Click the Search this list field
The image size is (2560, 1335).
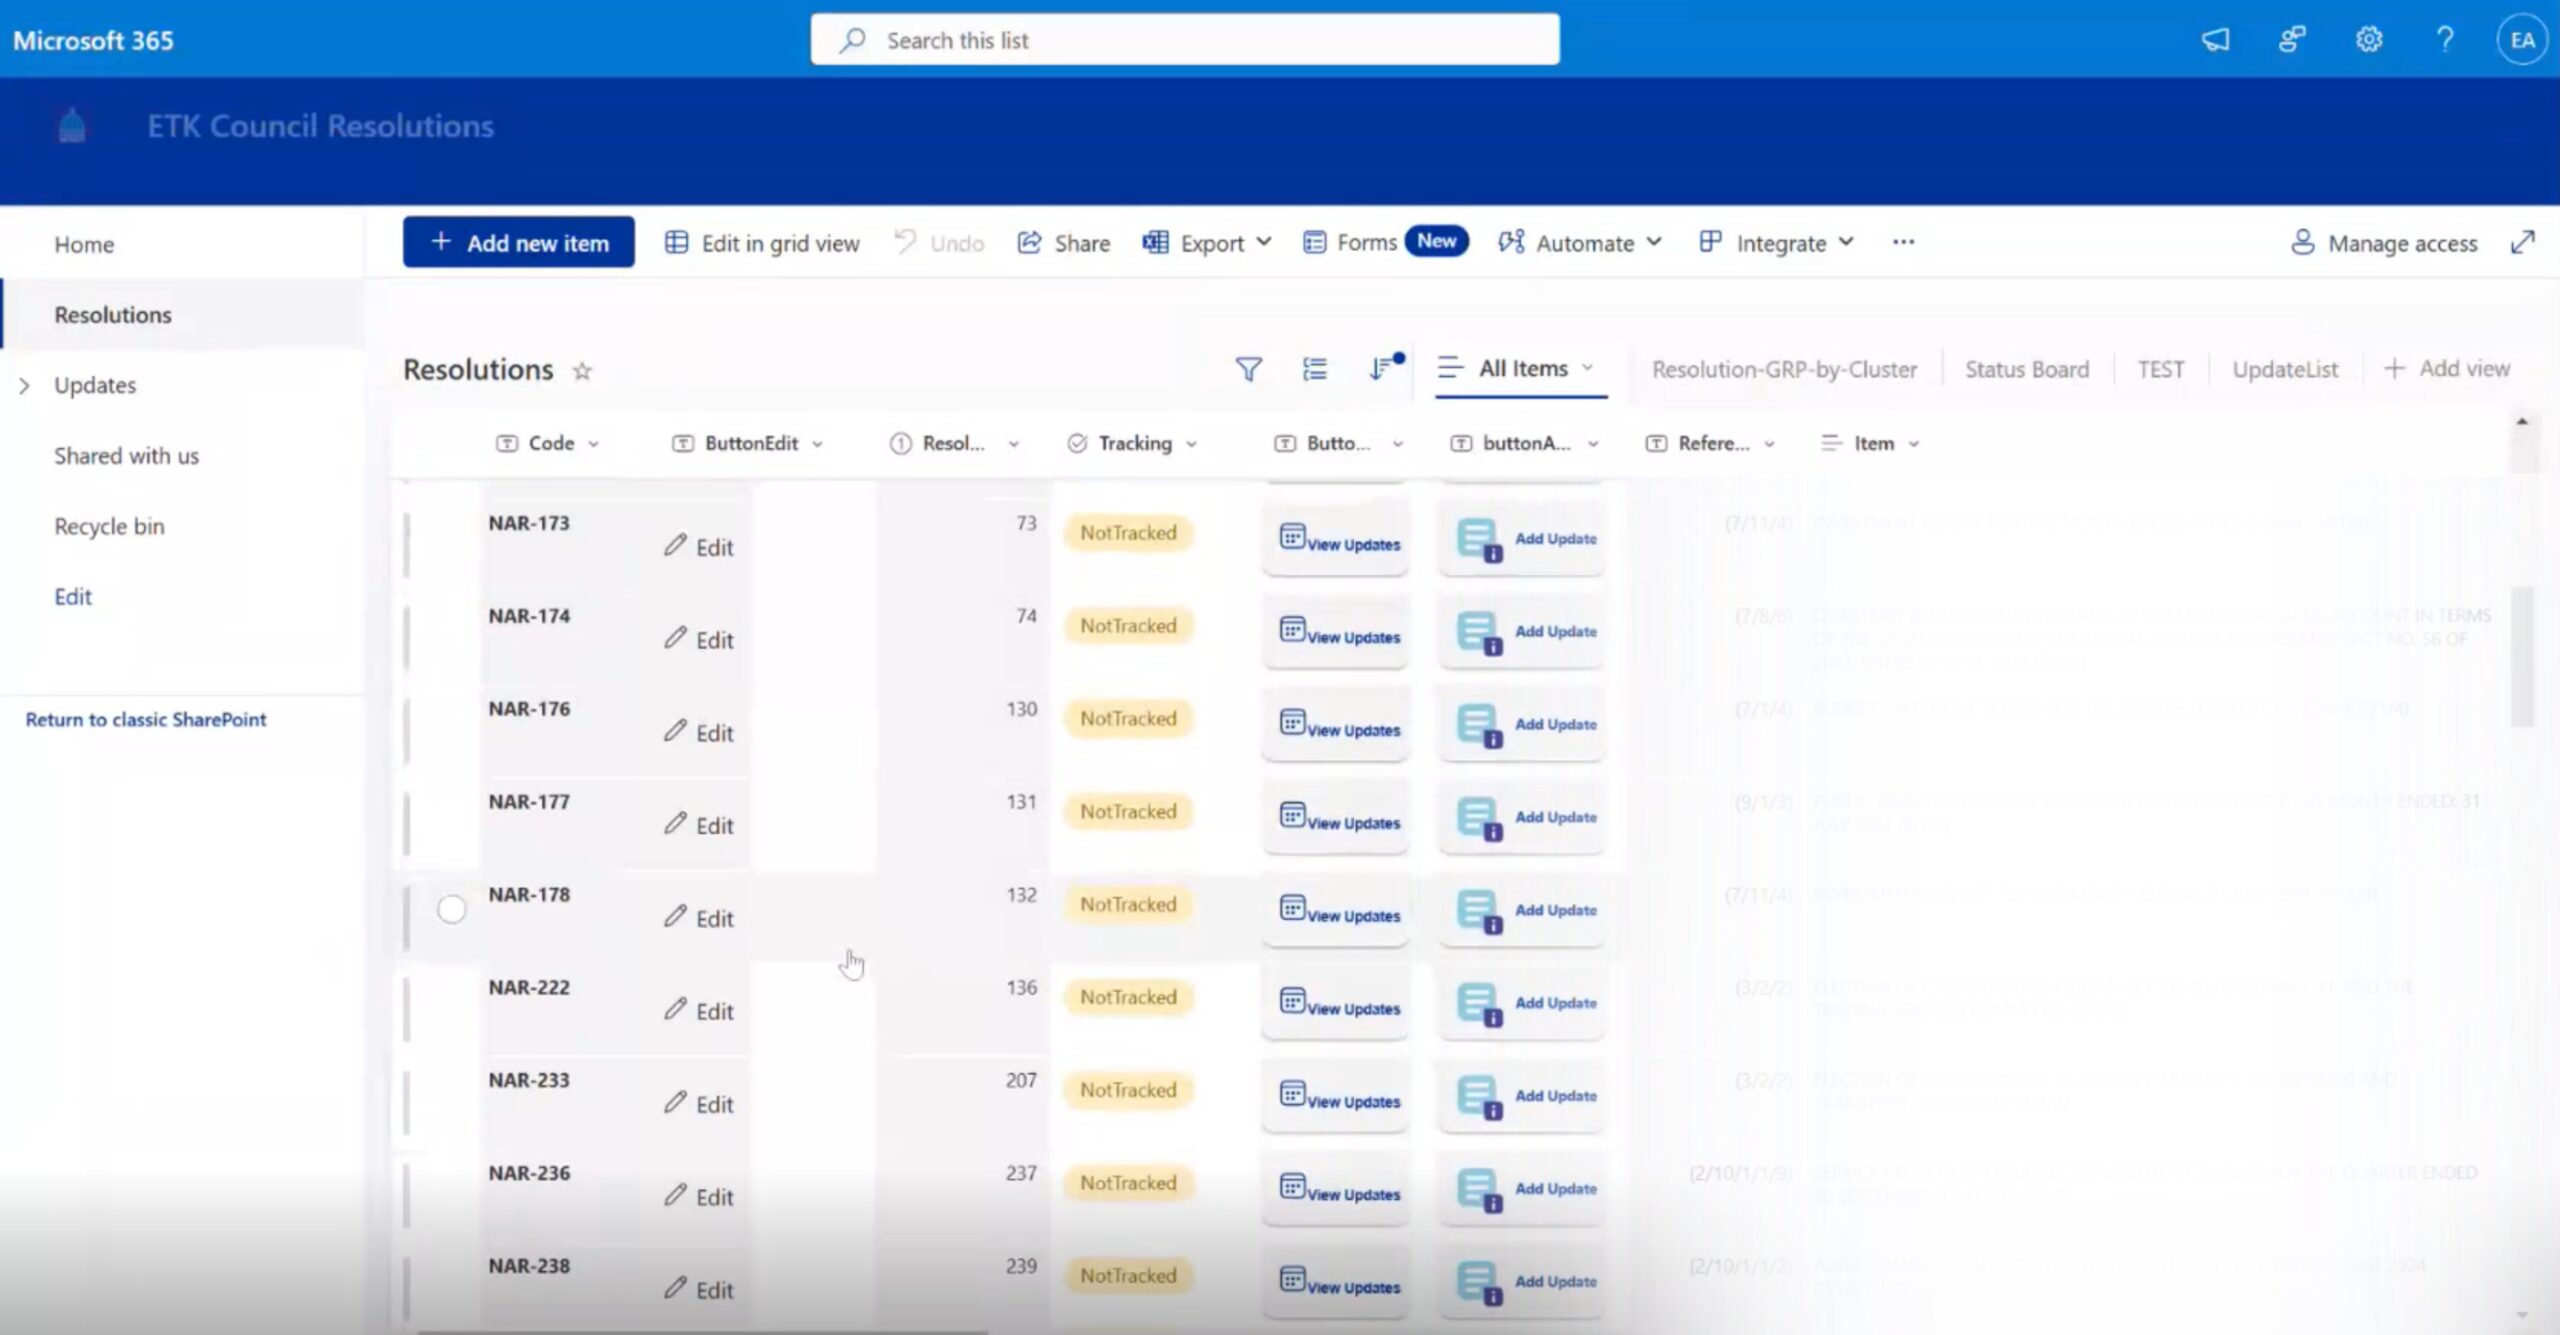tap(1184, 40)
